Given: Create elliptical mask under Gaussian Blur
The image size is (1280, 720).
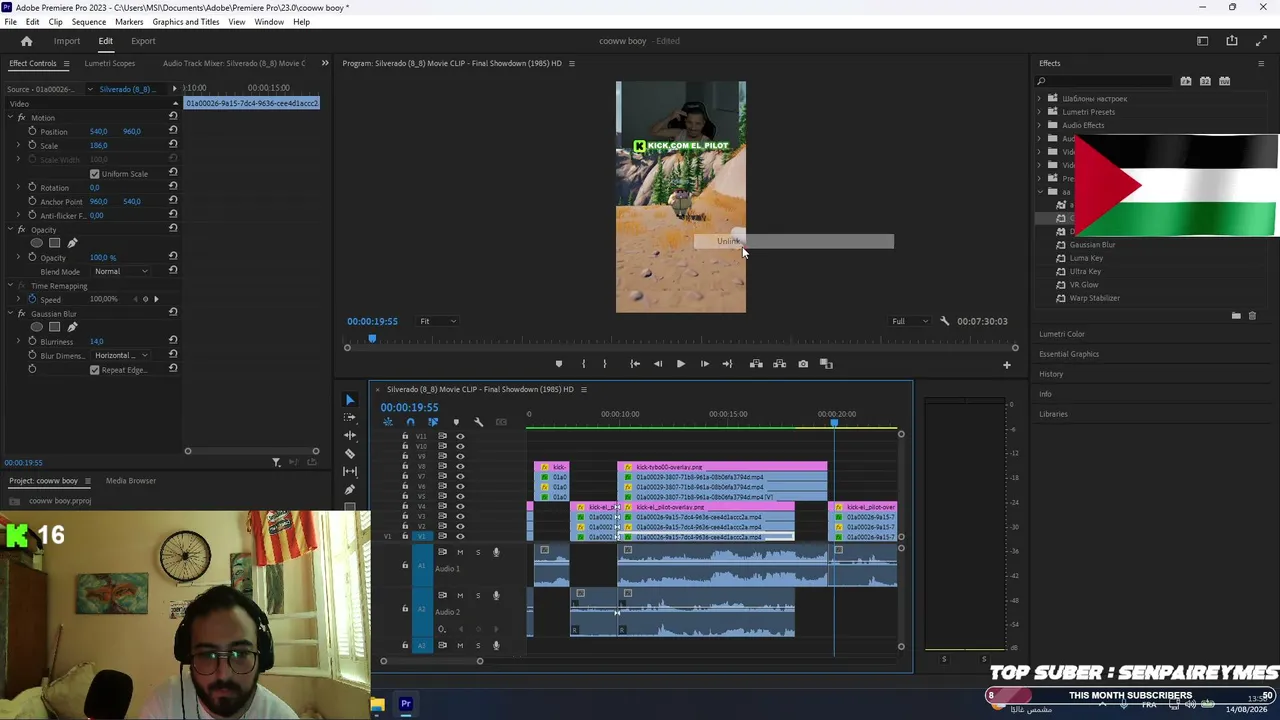Looking at the screenshot, I should point(37,327).
